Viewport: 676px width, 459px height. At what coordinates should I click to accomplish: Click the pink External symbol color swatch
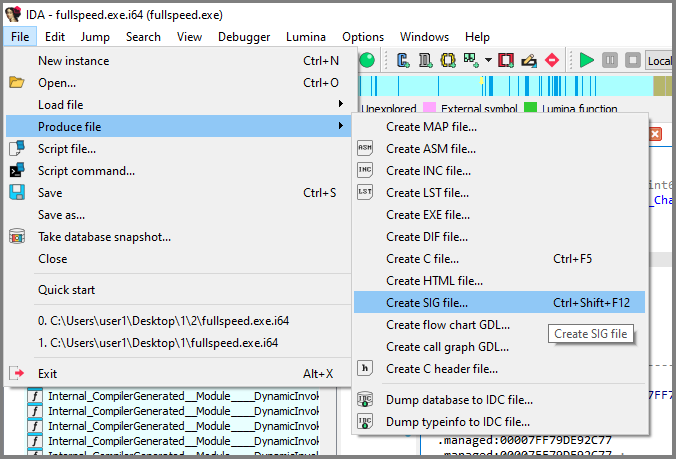point(429,107)
